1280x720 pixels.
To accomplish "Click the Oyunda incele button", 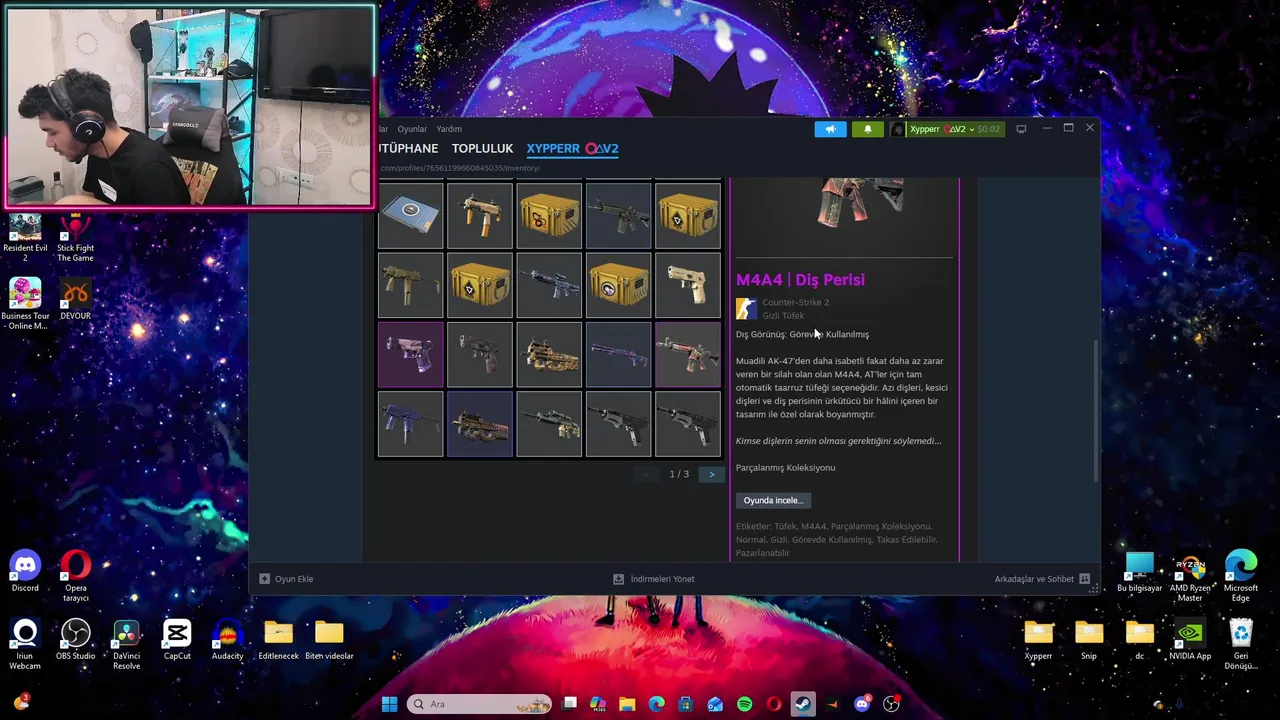I will pyautogui.click(x=773, y=500).
